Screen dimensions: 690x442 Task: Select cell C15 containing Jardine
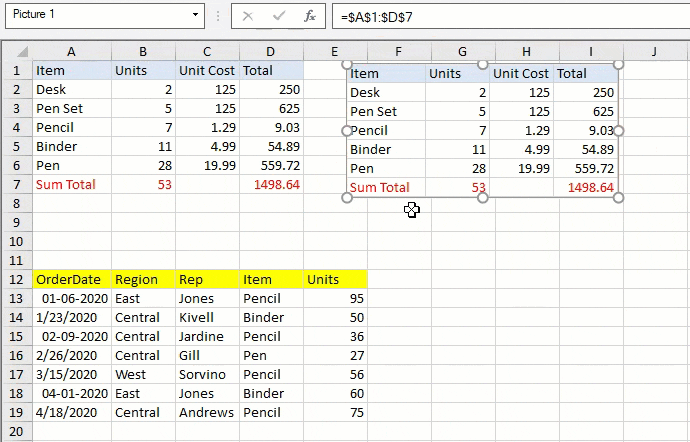[x=207, y=337]
